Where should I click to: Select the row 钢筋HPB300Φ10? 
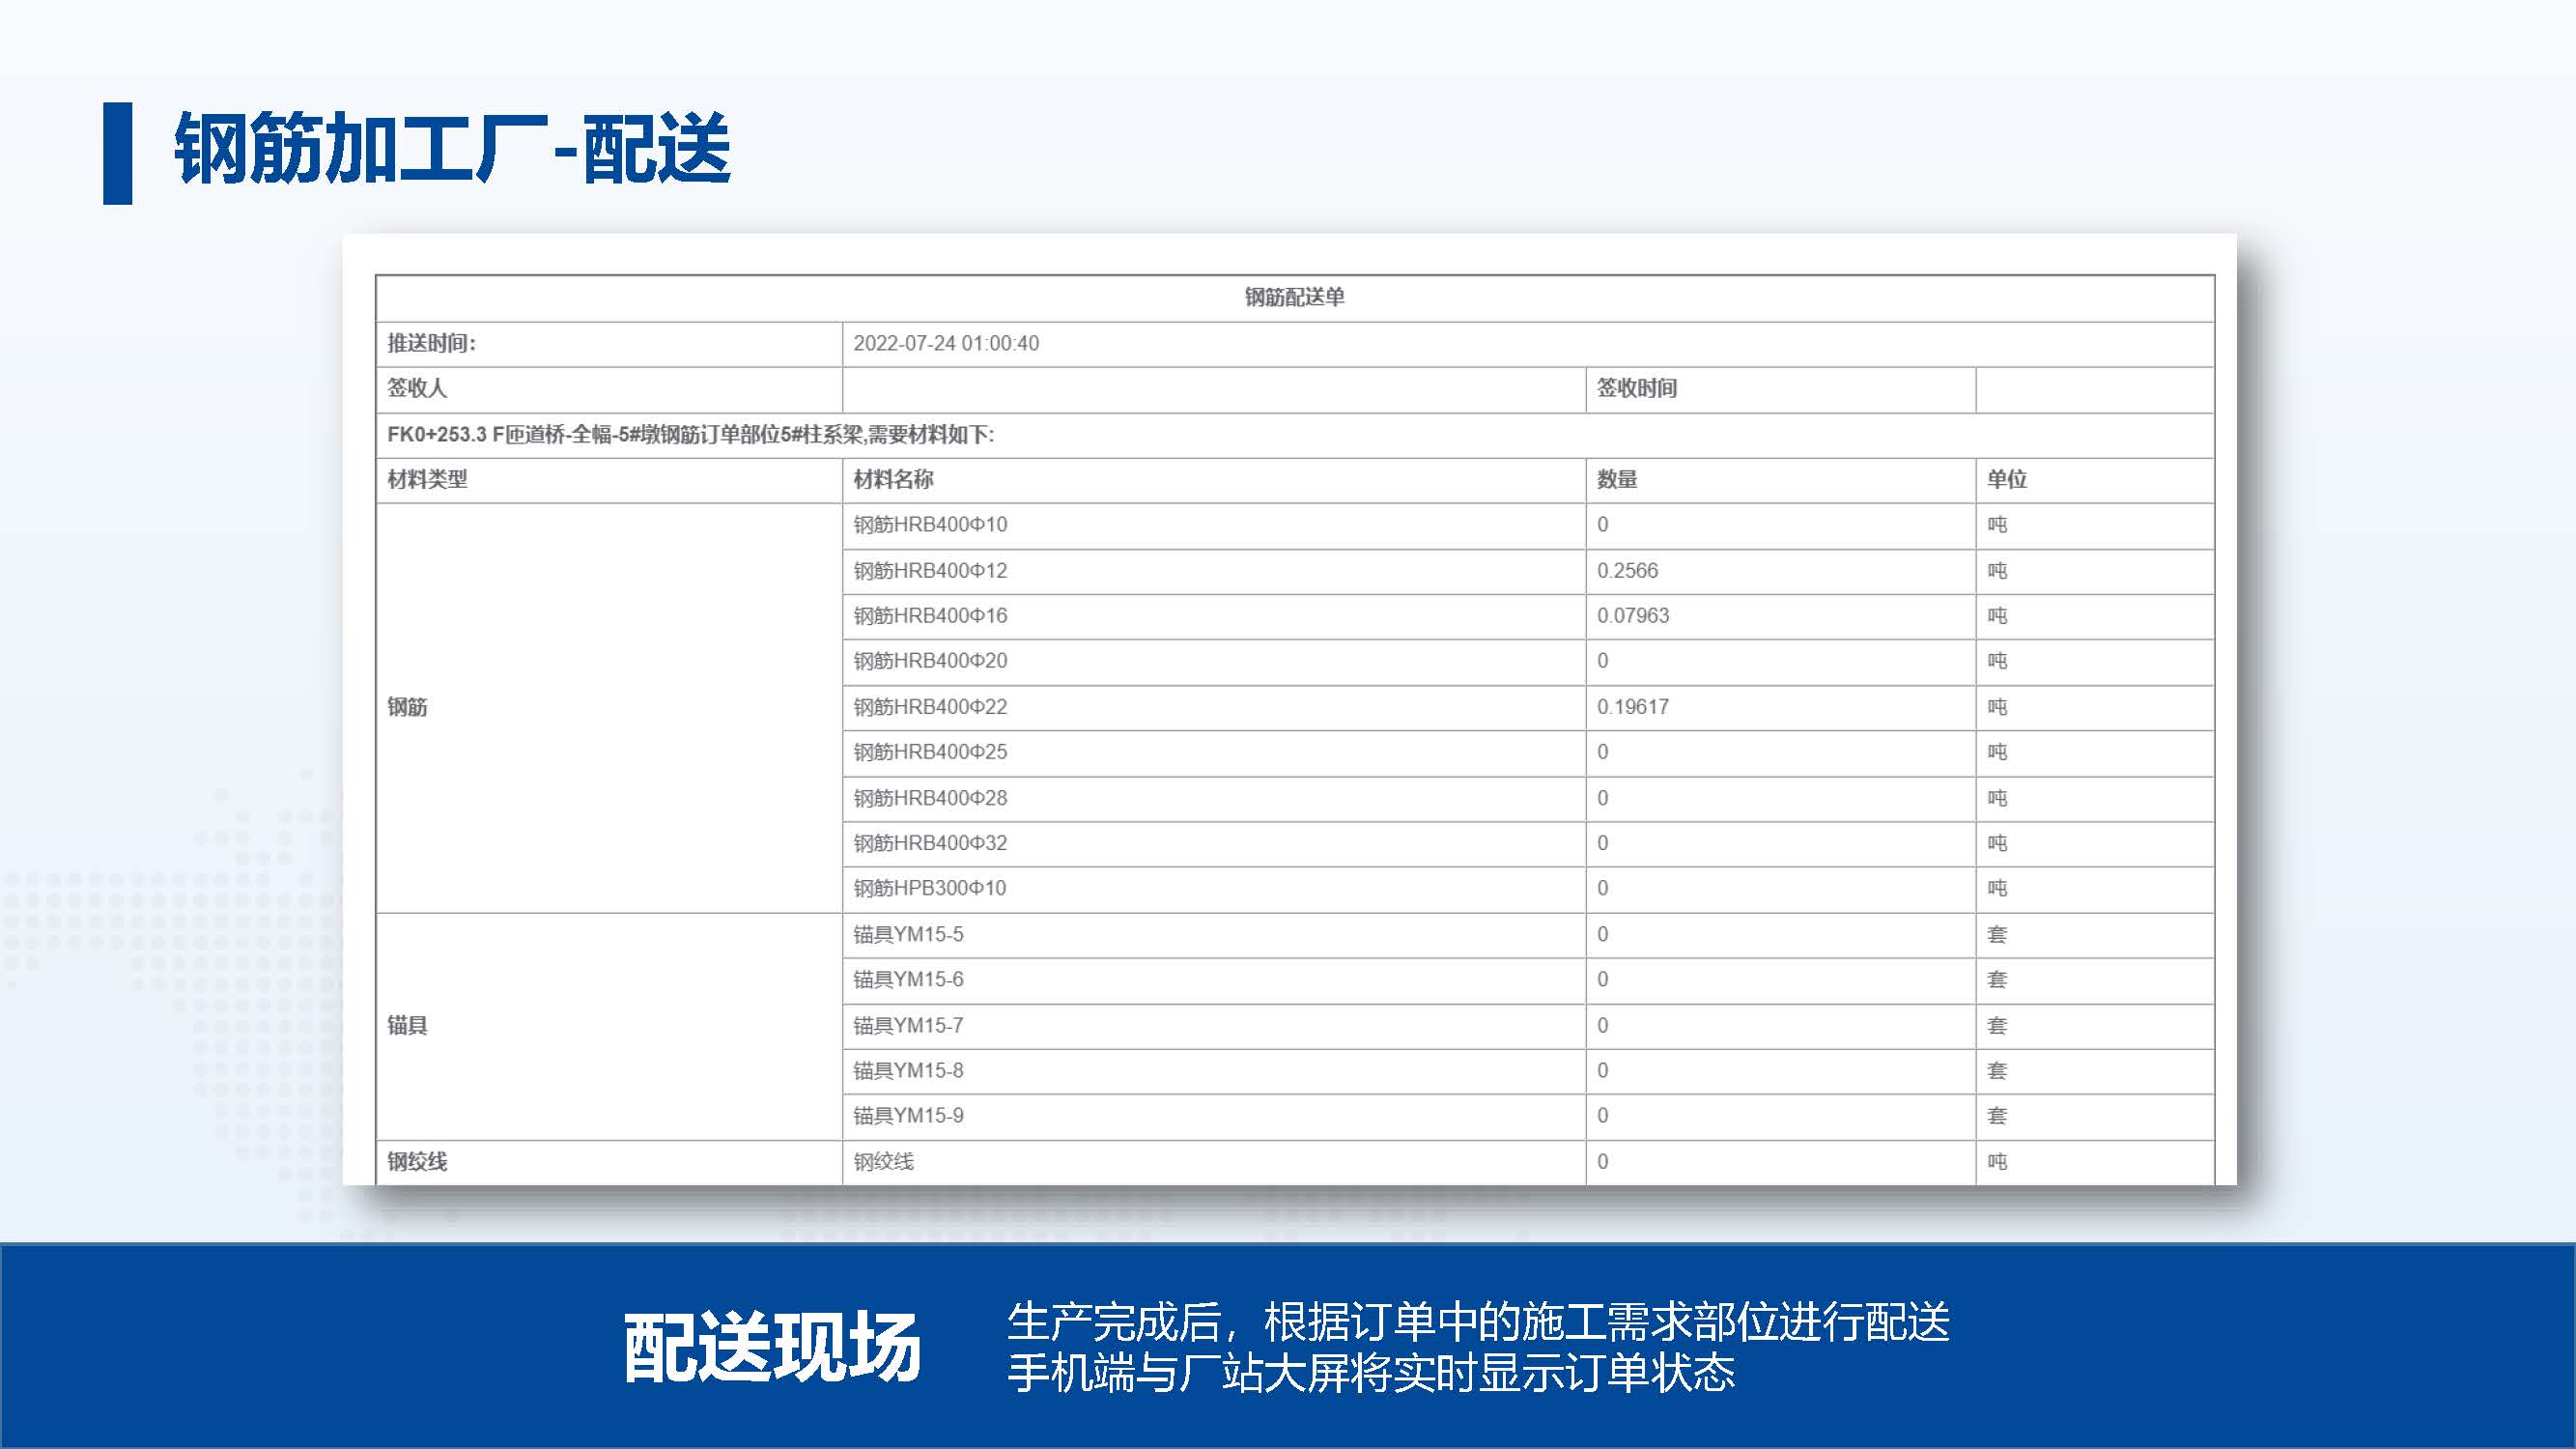coord(929,888)
